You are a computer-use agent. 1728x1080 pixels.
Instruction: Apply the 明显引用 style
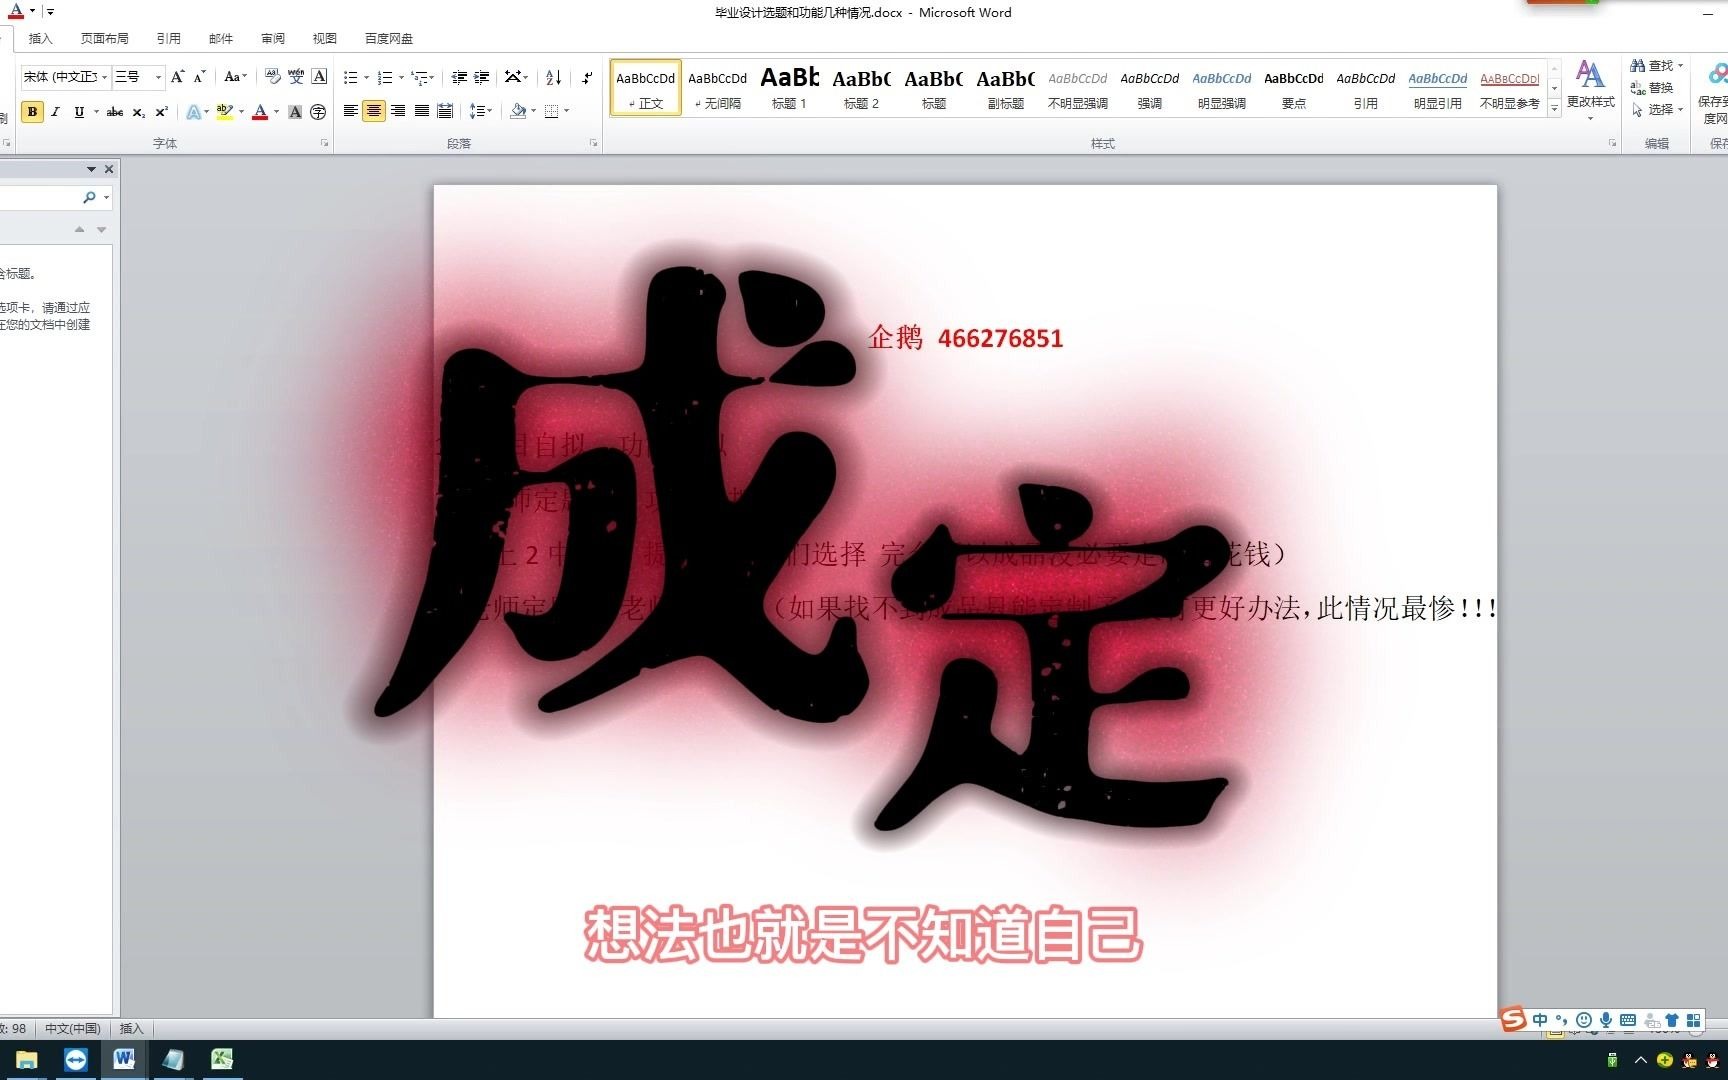pos(1437,88)
